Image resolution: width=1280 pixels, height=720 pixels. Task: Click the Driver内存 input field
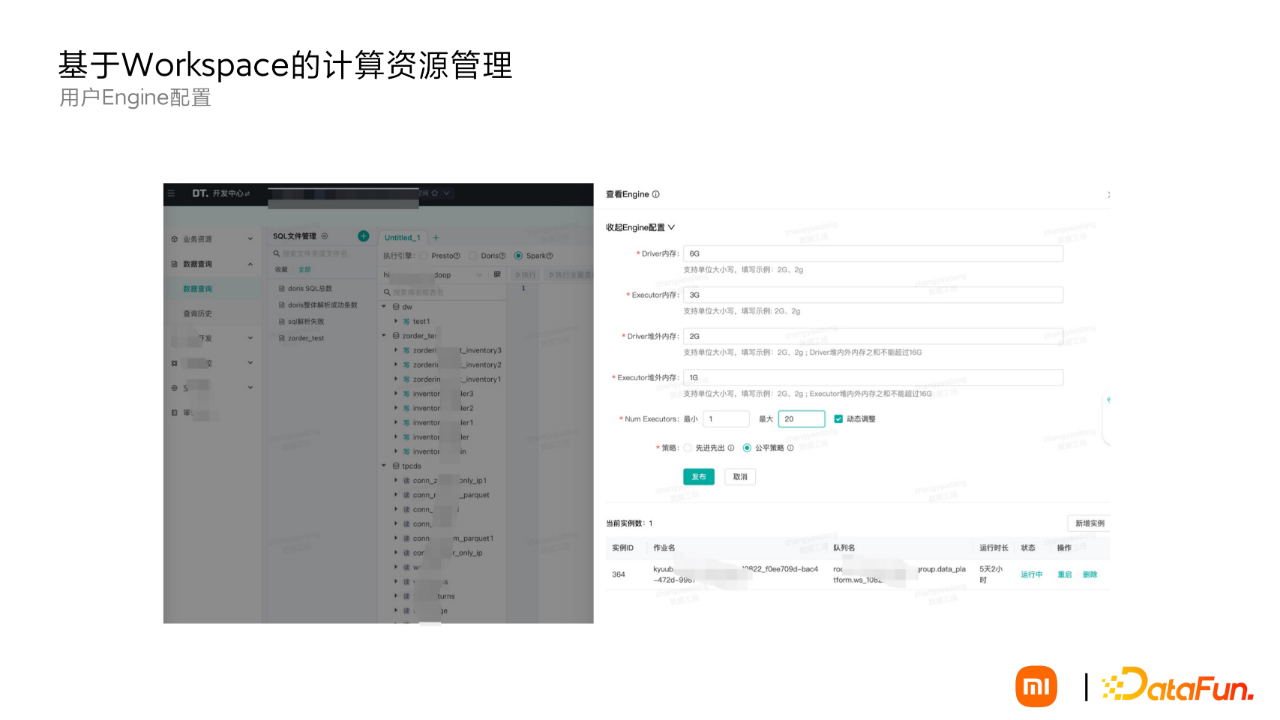pos(873,254)
